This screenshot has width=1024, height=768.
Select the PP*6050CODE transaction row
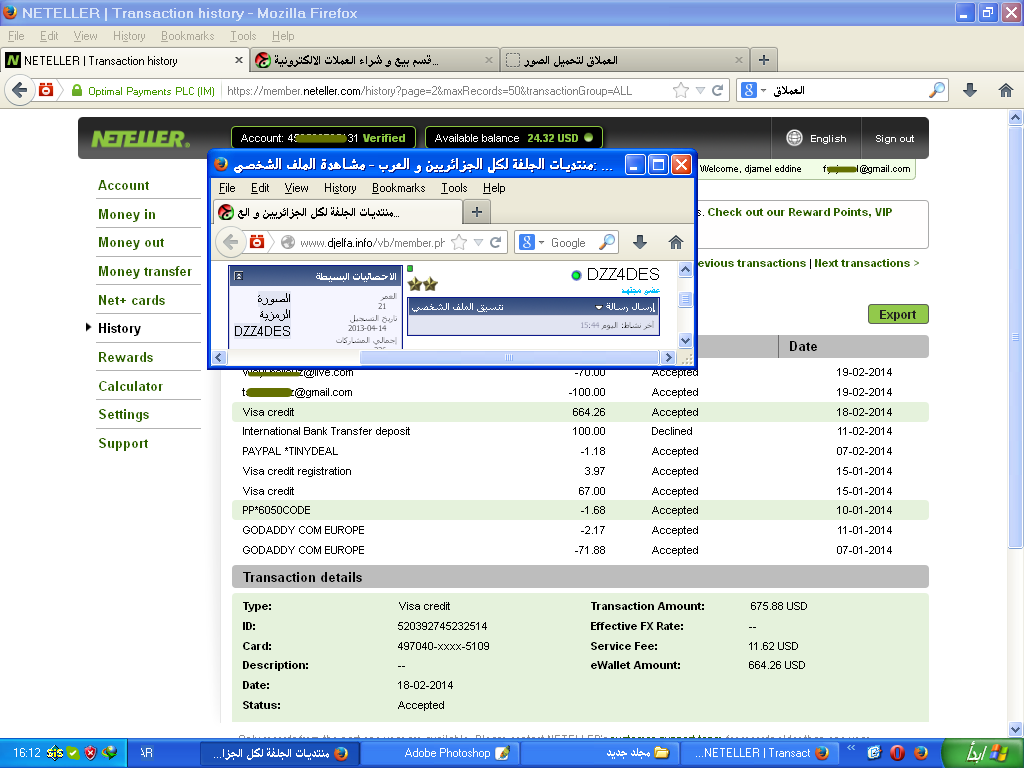pos(580,510)
